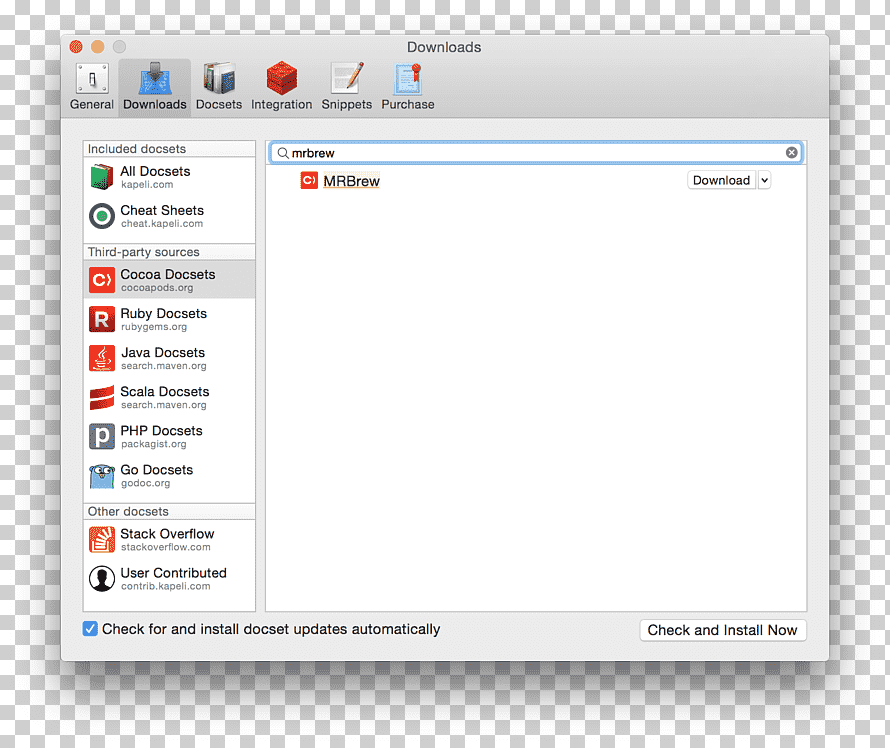Image resolution: width=890 pixels, height=748 pixels.
Task: Click the Cocoa Docsets red icon in sidebar
Action: click(102, 280)
